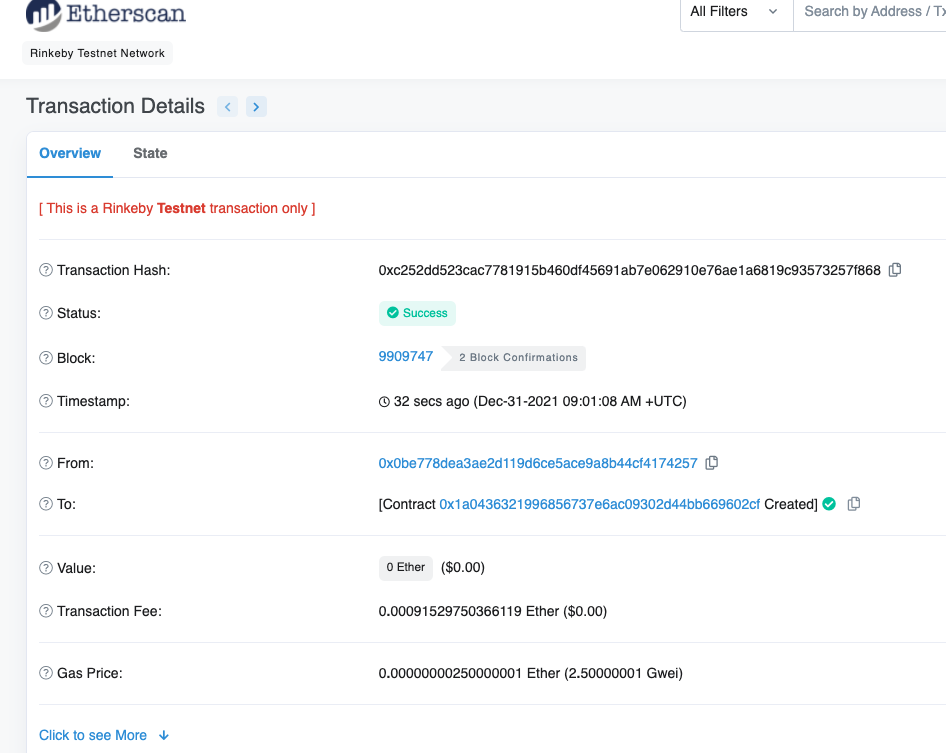Open help icon next to Transaction Fee
The image size is (946, 753).
[46, 611]
